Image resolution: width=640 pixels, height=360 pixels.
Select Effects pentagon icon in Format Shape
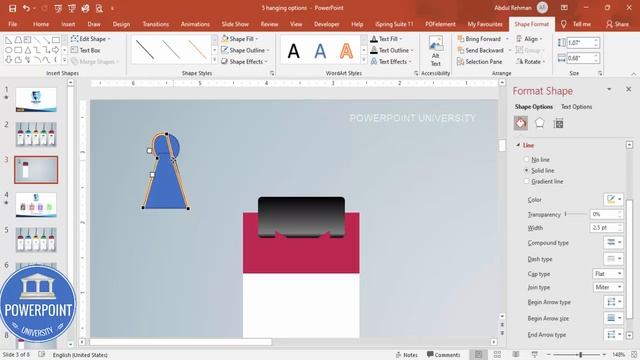pyautogui.click(x=540, y=123)
